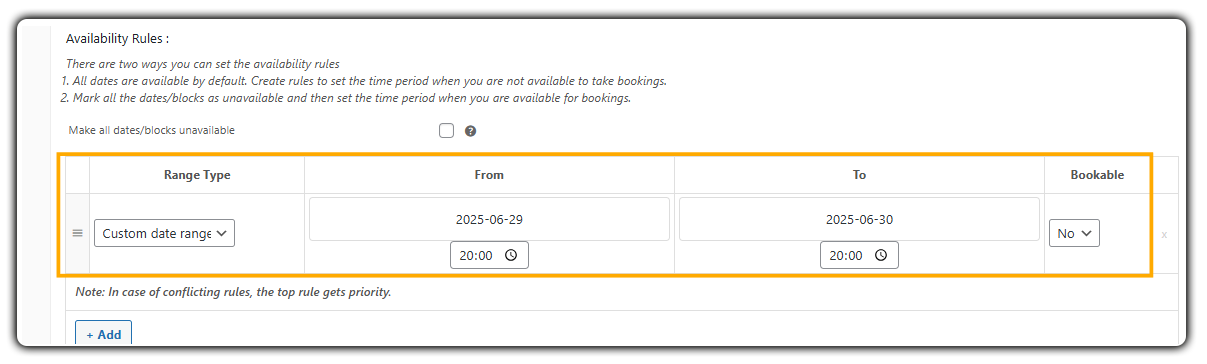The image size is (1207, 364).
Task: Focus the To time 20:00 field
Action: click(859, 255)
